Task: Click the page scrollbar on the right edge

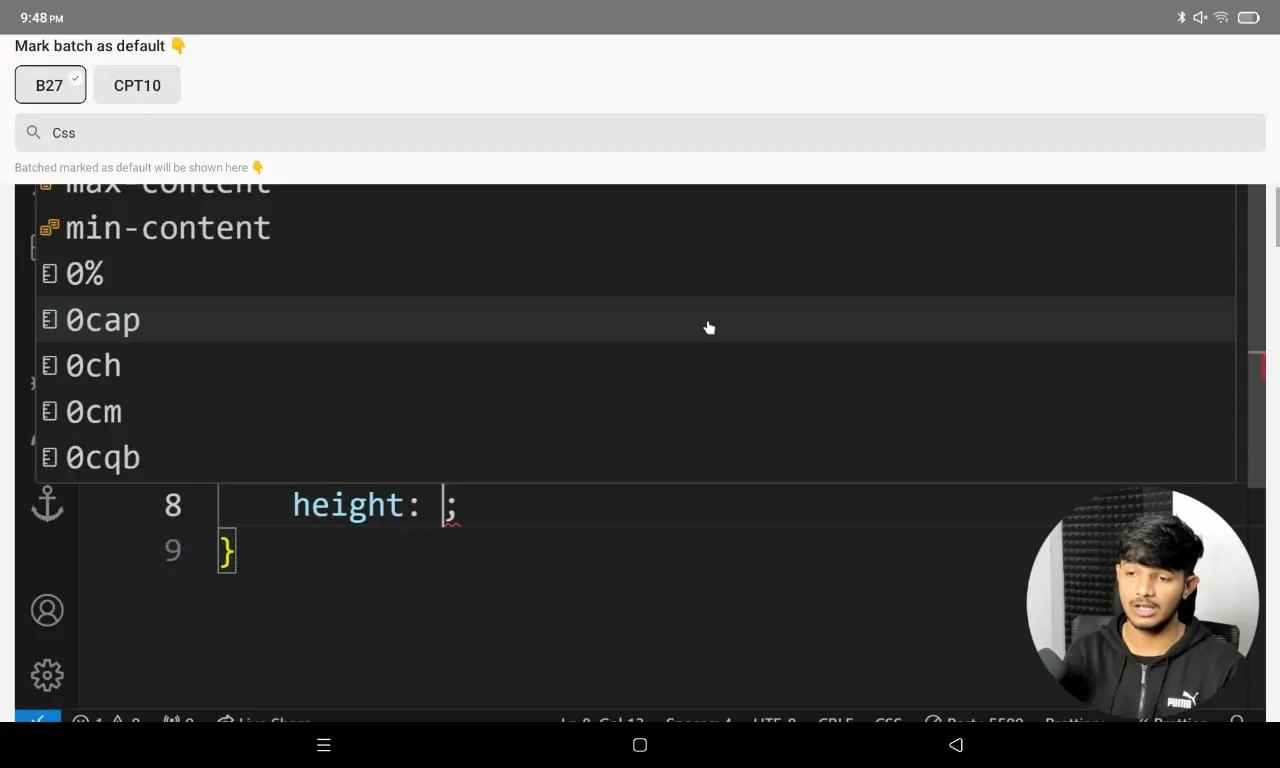Action: [x=1276, y=215]
